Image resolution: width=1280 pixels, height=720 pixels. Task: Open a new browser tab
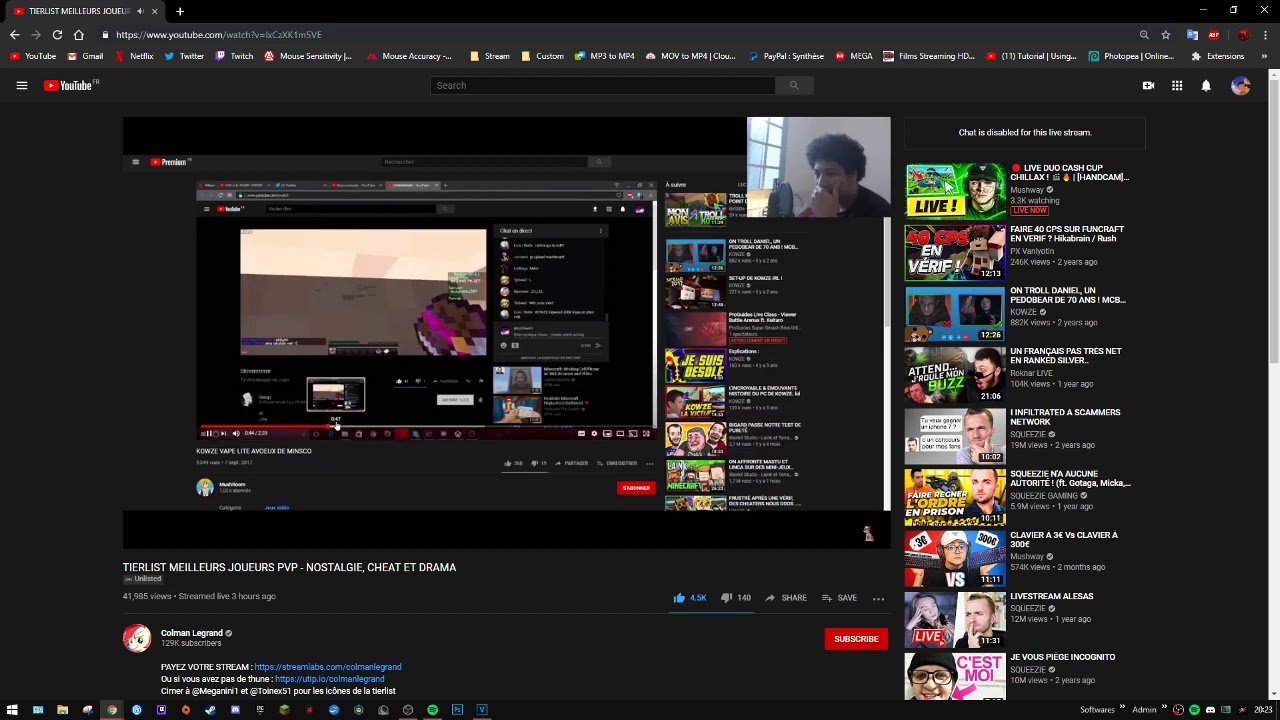pyautogui.click(x=180, y=11)
